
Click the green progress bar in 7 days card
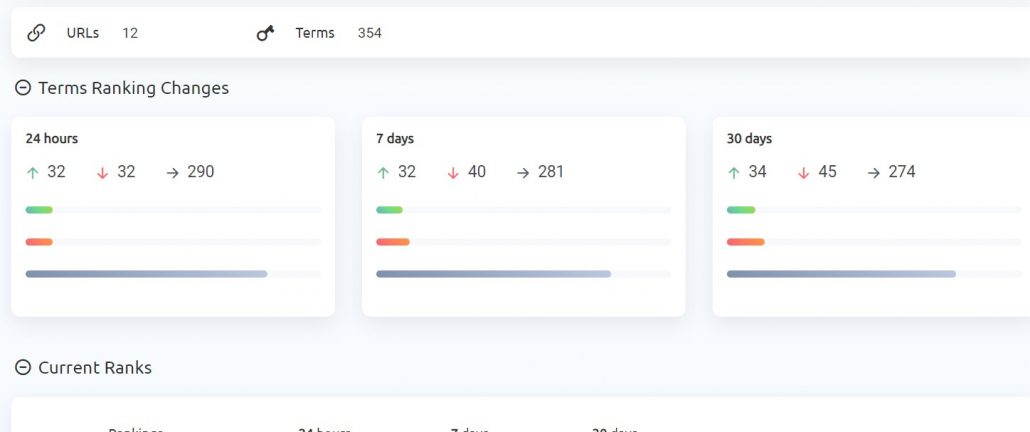pos(390,210)
